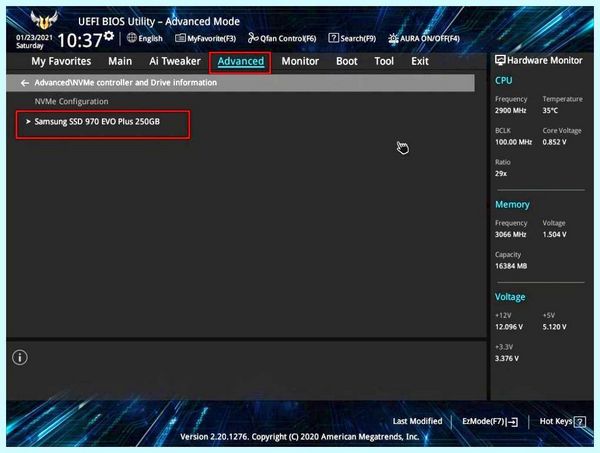The width and height of the screenshot is (600, 453).
Task: Go to the Exit tab
Action: [x=420, y=61]
